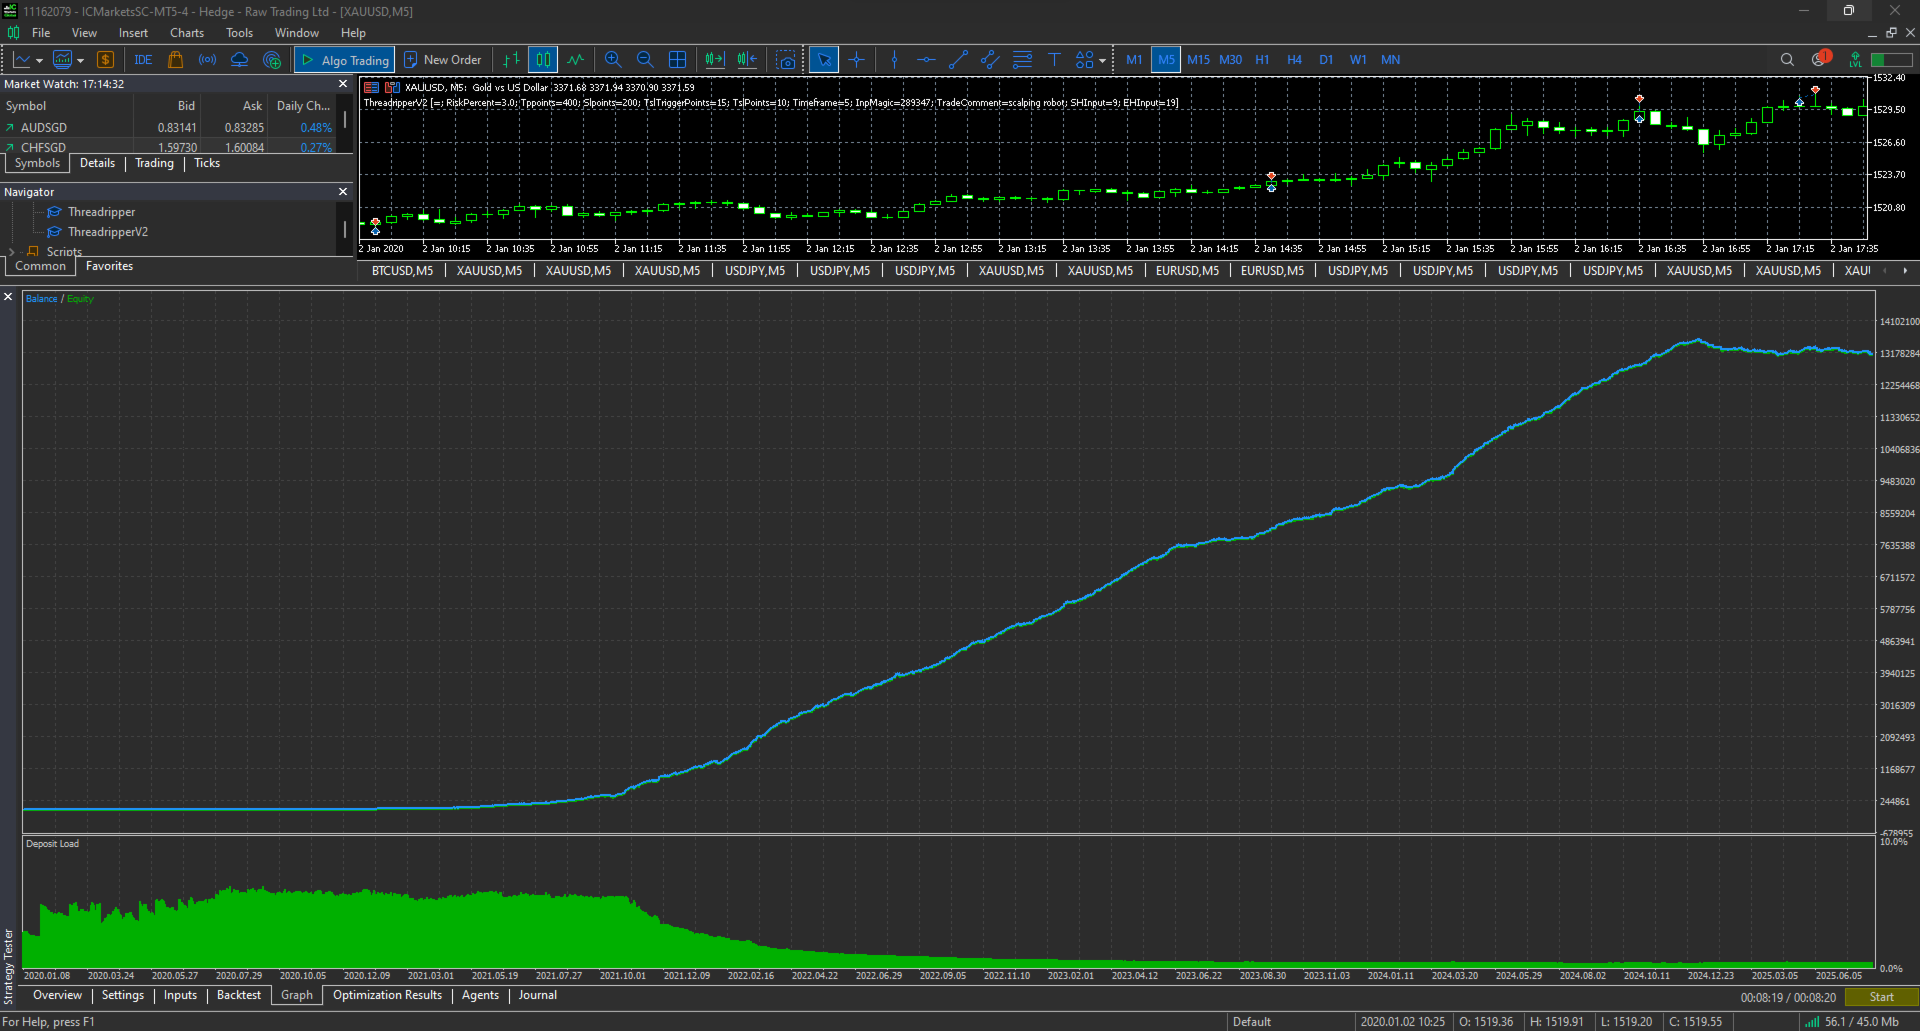The image size is (1920, 1031).
Task: Select the Details tab in Market Watch
Action: click(x=97, y=163)
